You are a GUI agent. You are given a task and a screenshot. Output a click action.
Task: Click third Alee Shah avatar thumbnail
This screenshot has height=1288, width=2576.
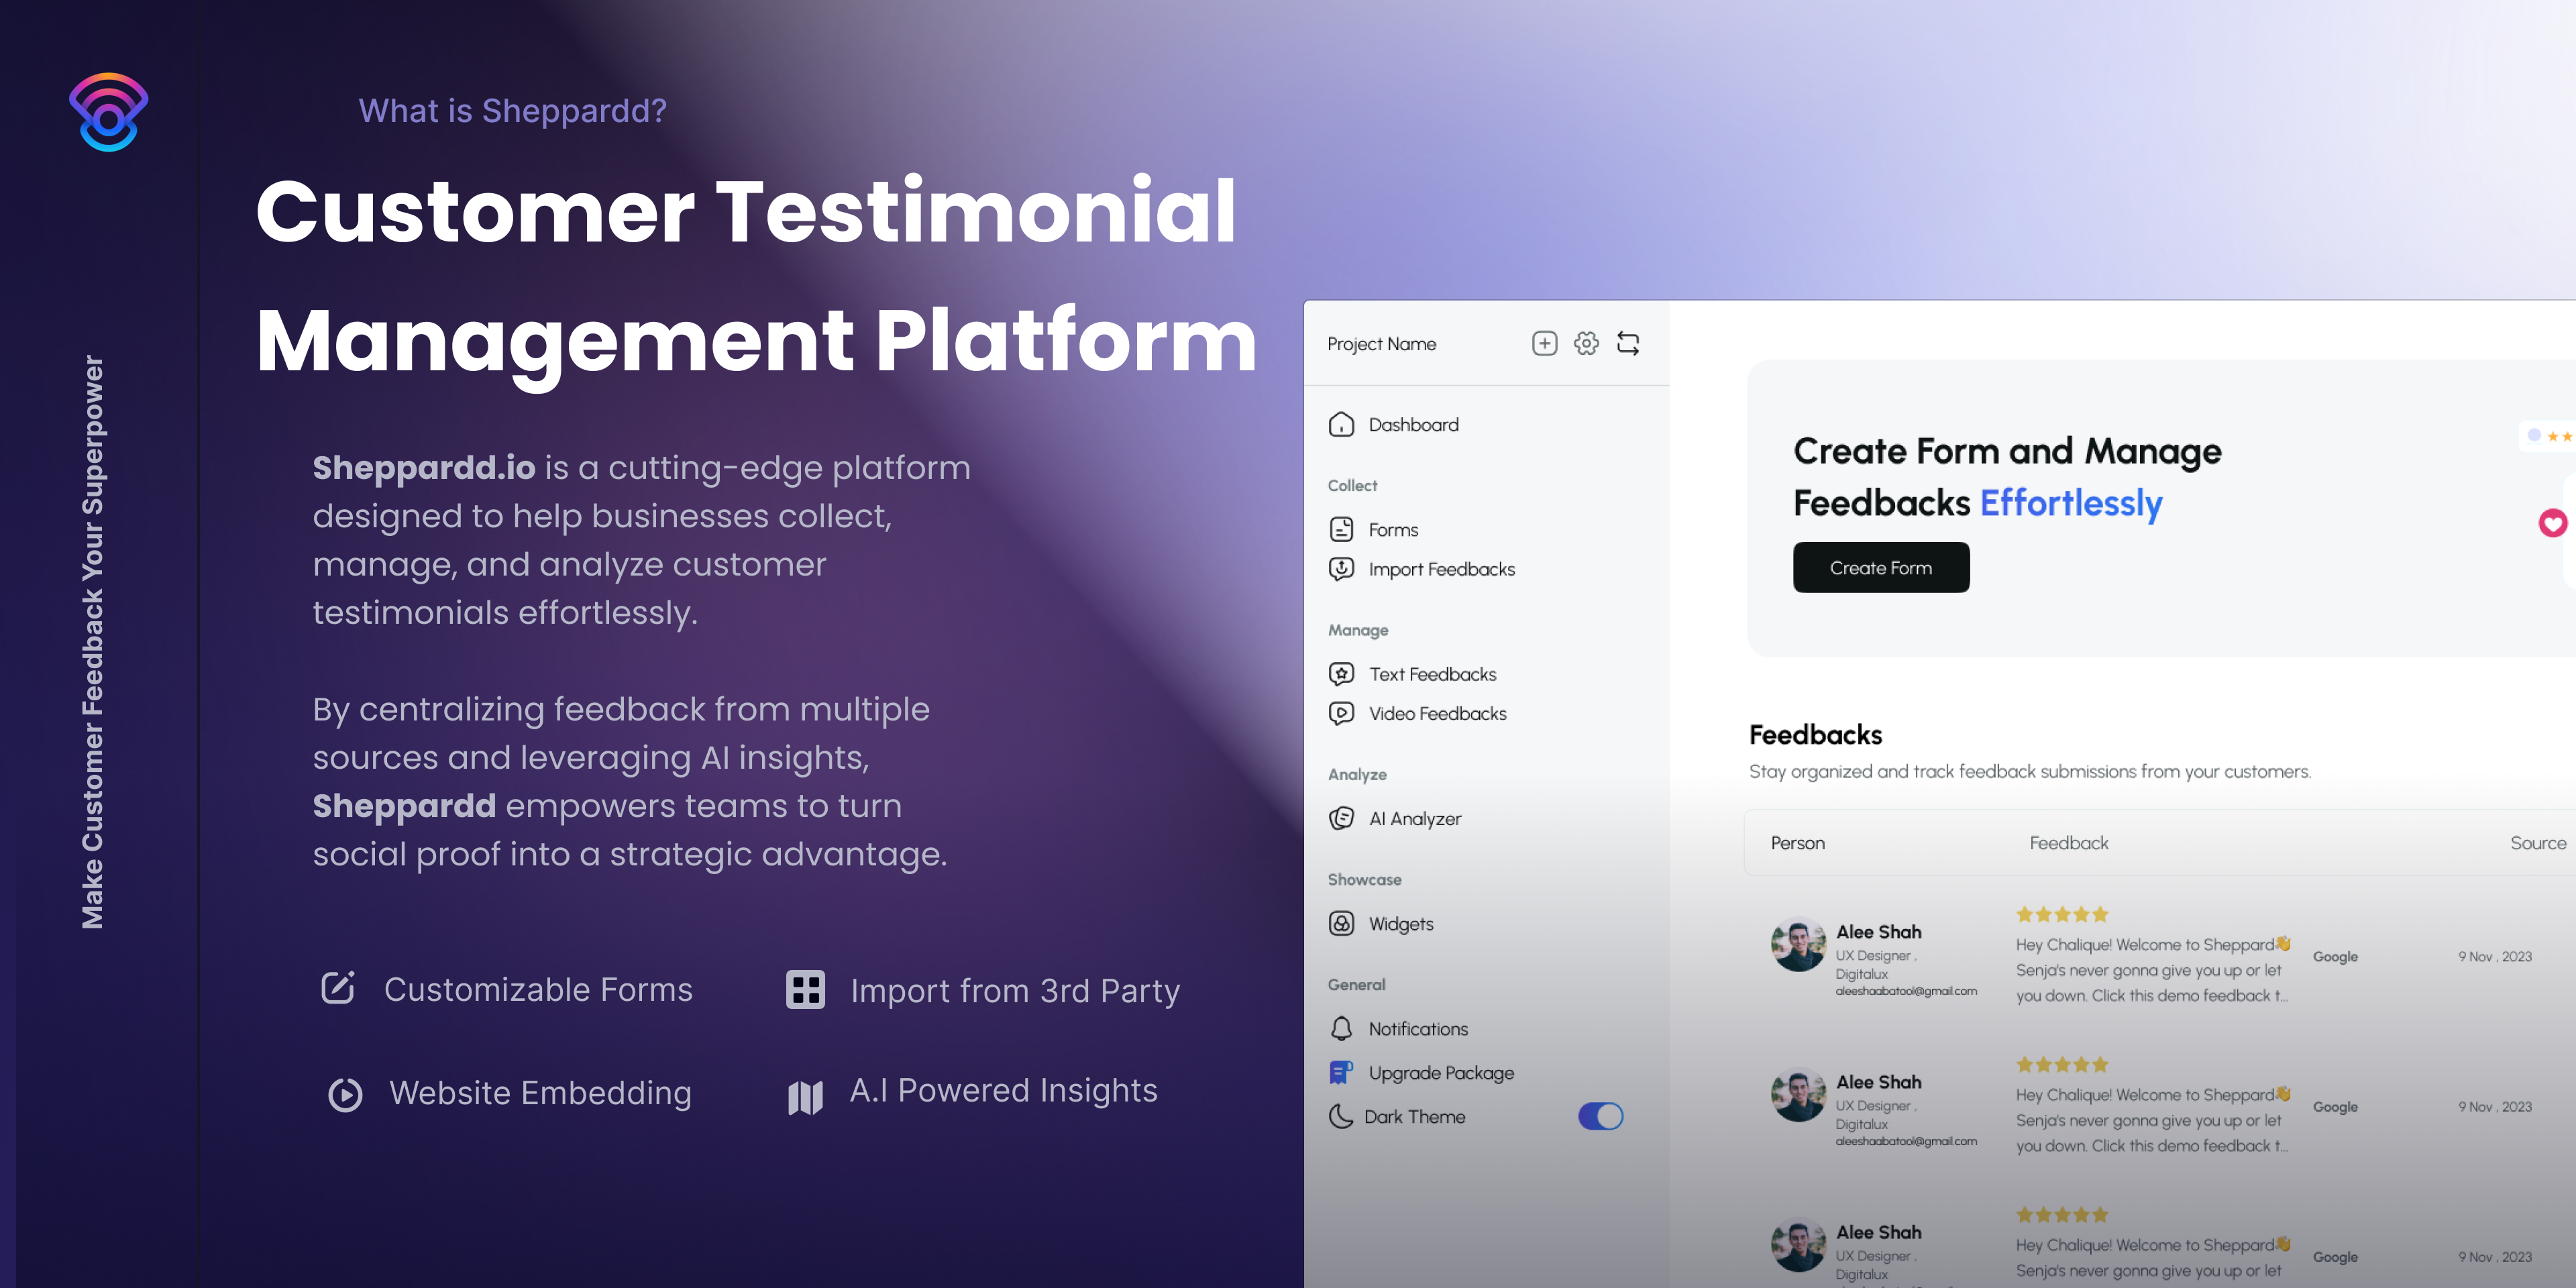(x=1798, y=1245)
